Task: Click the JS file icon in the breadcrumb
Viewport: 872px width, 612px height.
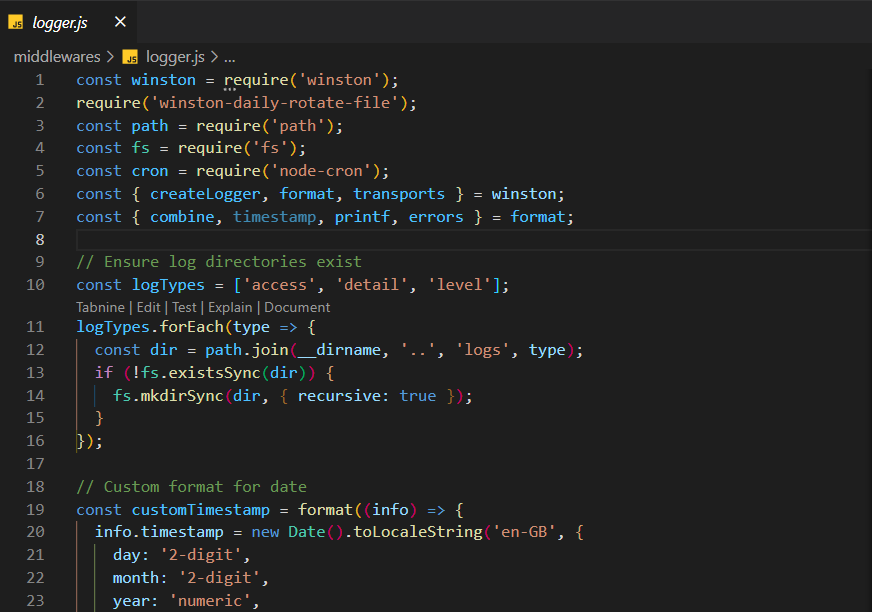Action: click(129, 57)
